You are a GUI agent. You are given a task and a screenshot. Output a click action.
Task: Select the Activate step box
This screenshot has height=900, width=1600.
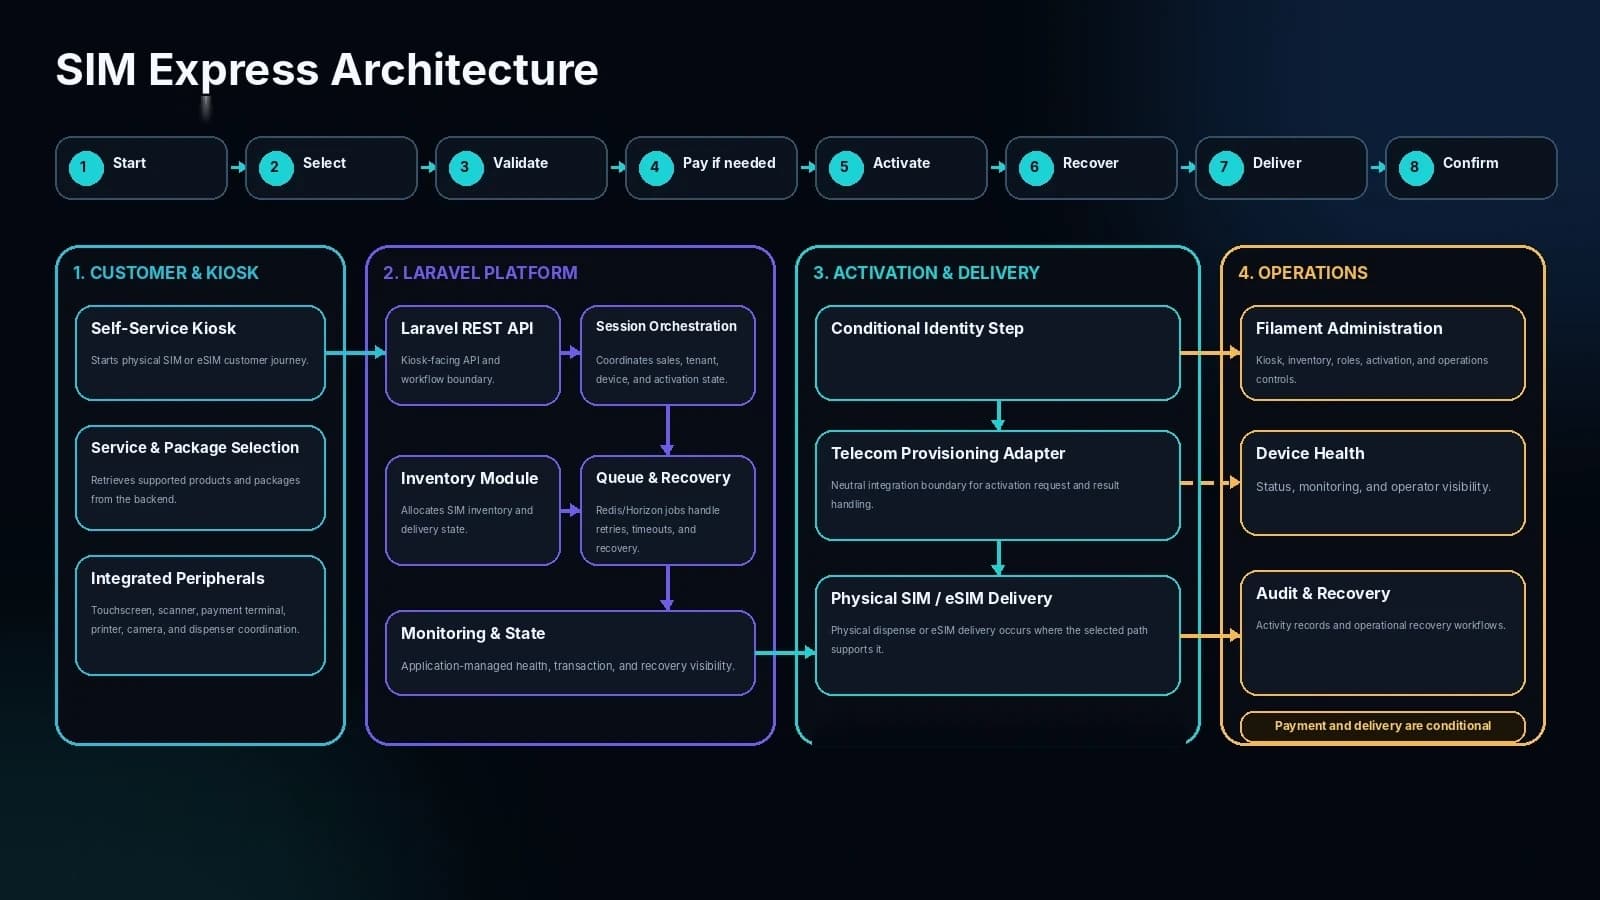(901, 168)
